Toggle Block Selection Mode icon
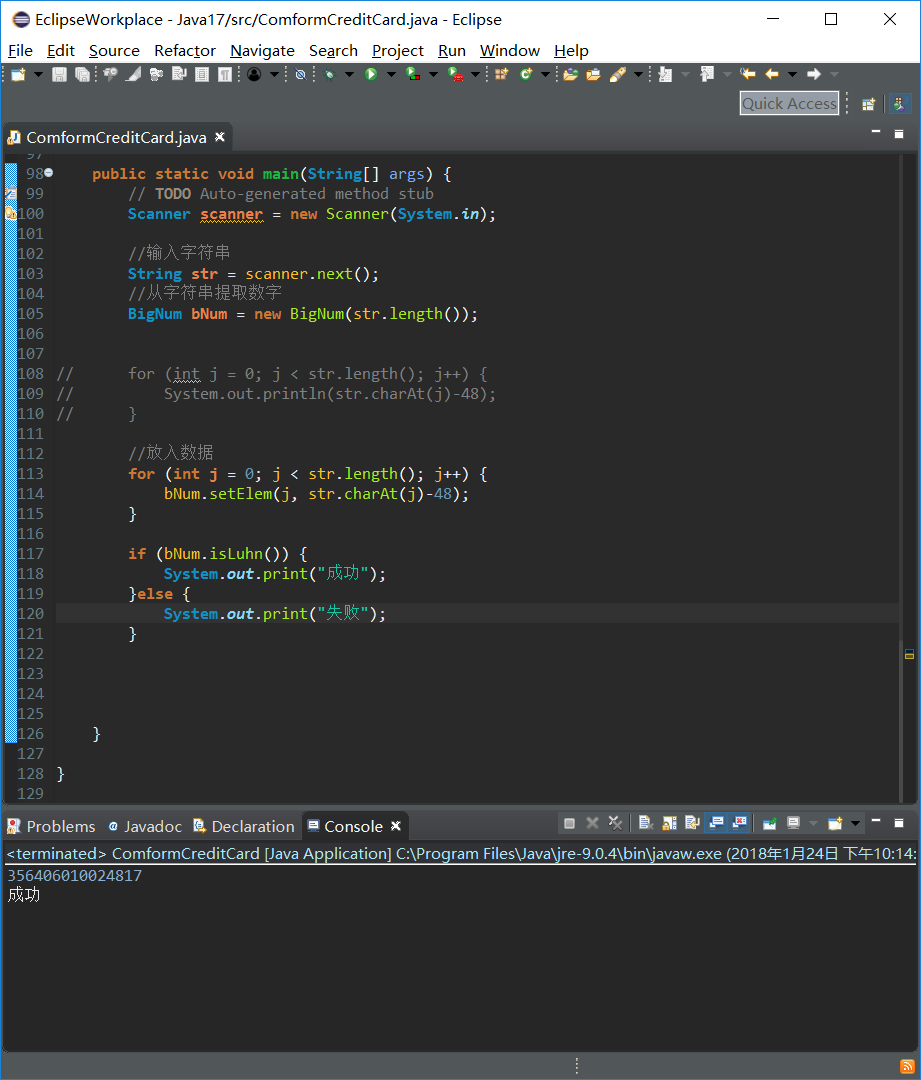This screenshot has width=921, height=1080. pyautogui.click(x=202, y=74)
